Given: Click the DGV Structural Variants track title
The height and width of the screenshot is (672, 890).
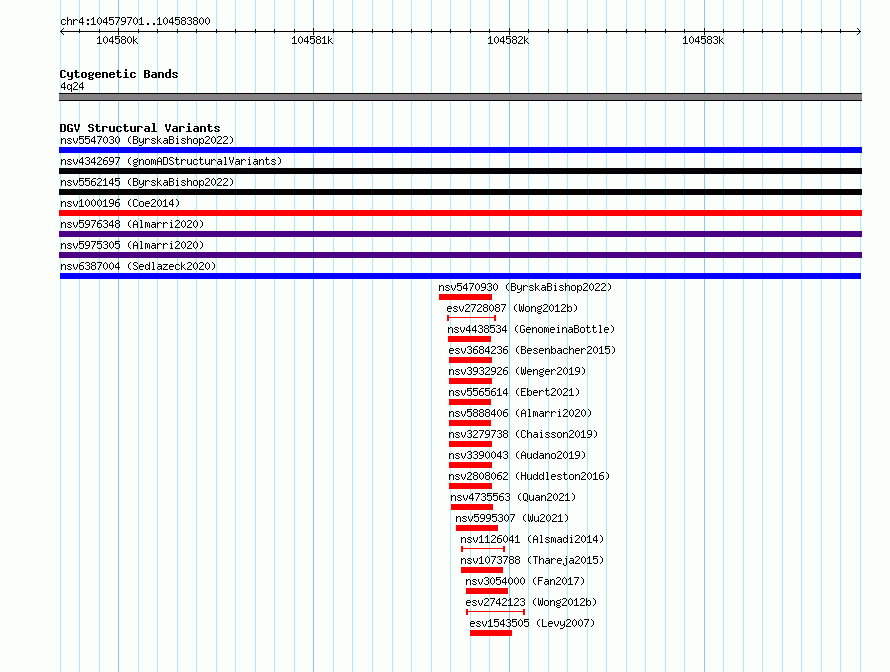Looking at the screenshot, I should coord(140,128).
